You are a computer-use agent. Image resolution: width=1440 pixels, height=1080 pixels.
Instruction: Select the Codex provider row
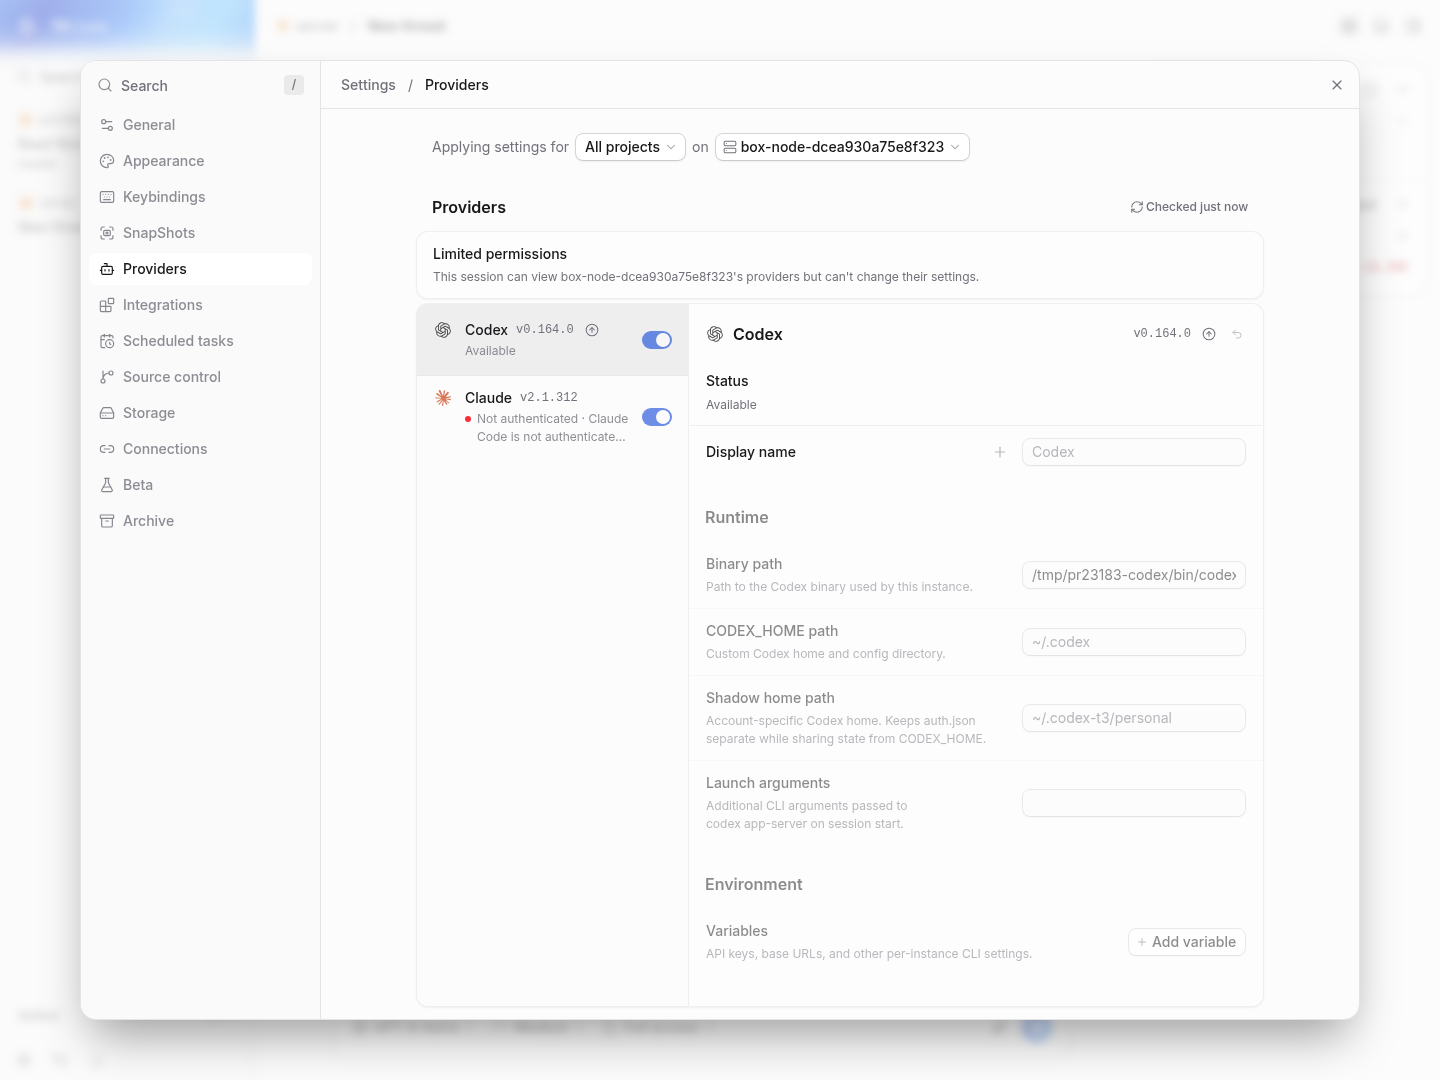tap(552, 340)
